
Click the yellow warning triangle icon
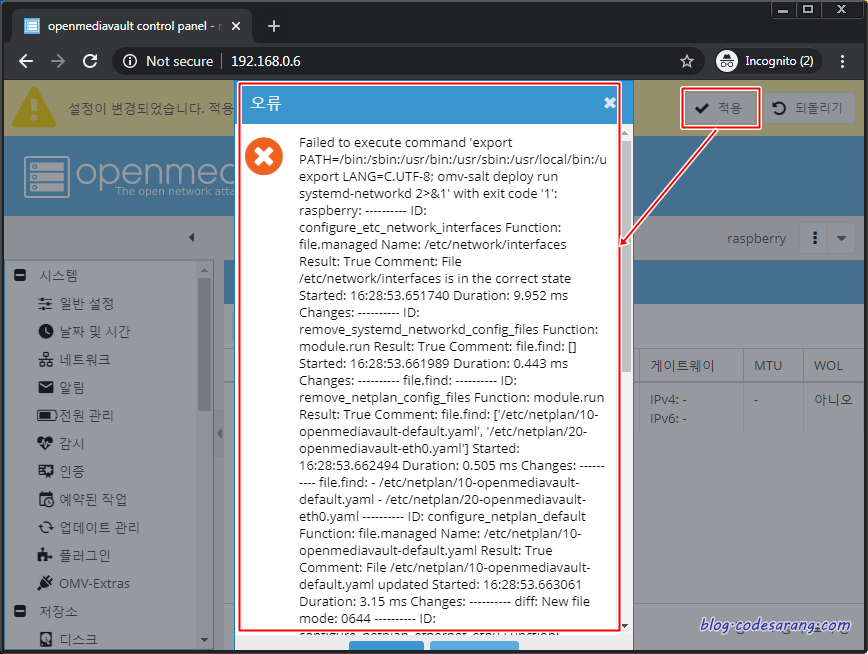click(34, 107)
